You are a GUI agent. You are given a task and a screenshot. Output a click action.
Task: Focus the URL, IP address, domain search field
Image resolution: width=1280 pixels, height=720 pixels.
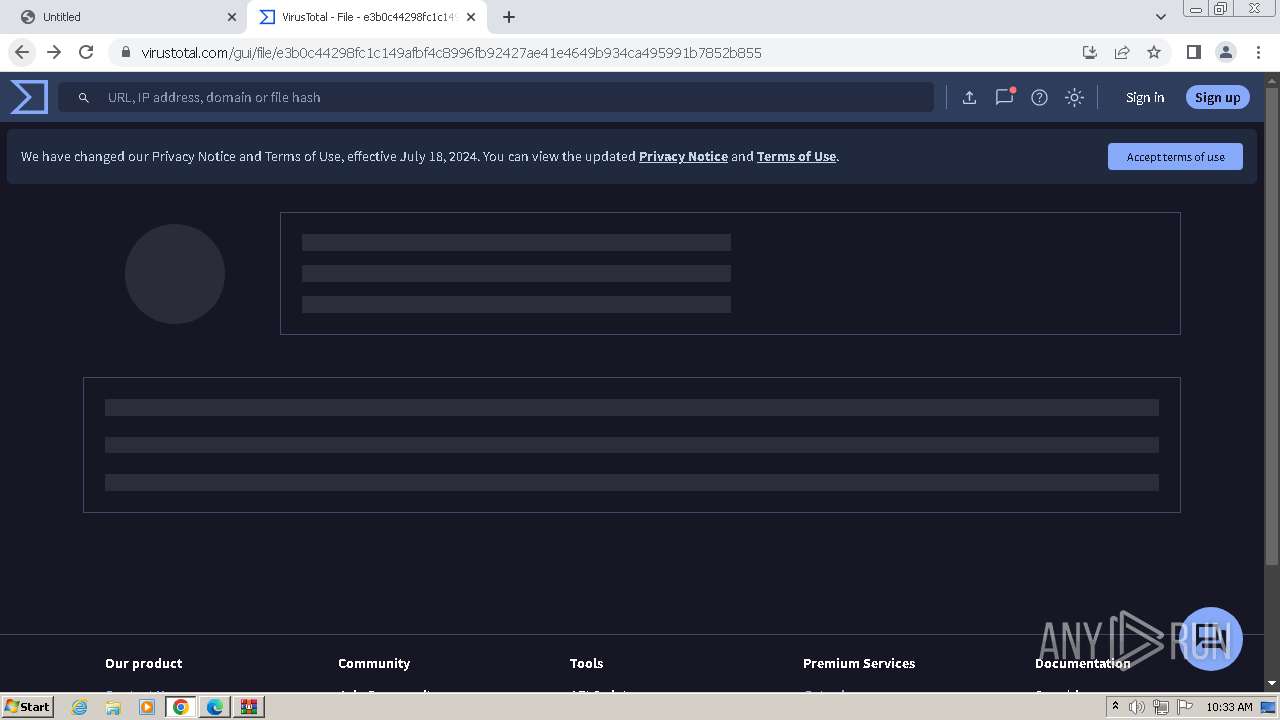pyautogui.click(x=496, y=97)
